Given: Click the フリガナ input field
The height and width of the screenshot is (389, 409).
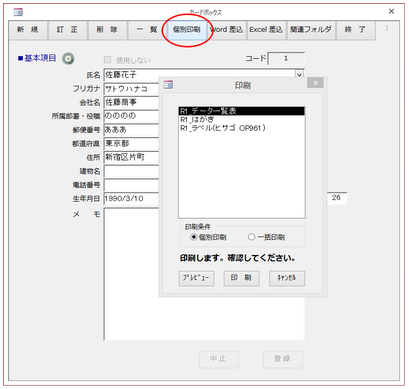Looking at the screenshot, I should click(132, 89).
